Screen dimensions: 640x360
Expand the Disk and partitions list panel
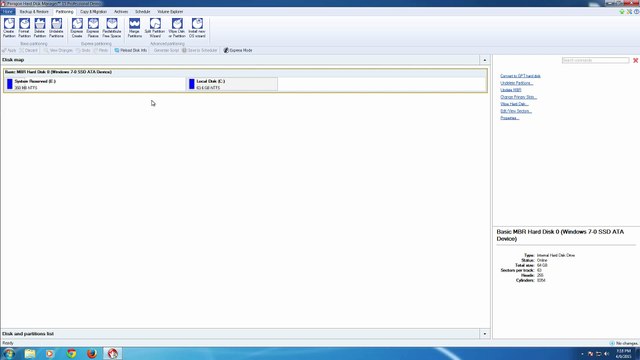pyautogui.click(x=484, y=334)
